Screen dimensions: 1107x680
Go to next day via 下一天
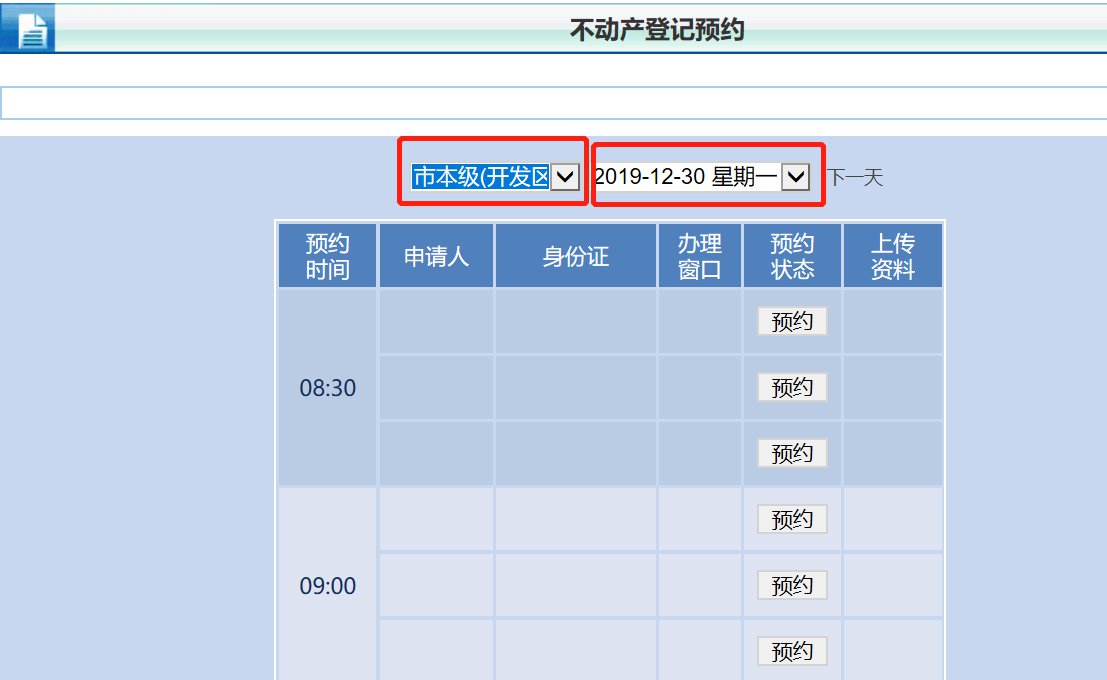[x=854, y=179]
